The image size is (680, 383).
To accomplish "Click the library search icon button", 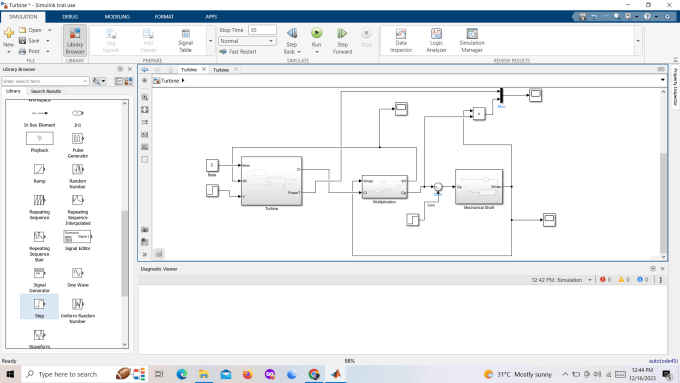I will [x=96, y=81].
